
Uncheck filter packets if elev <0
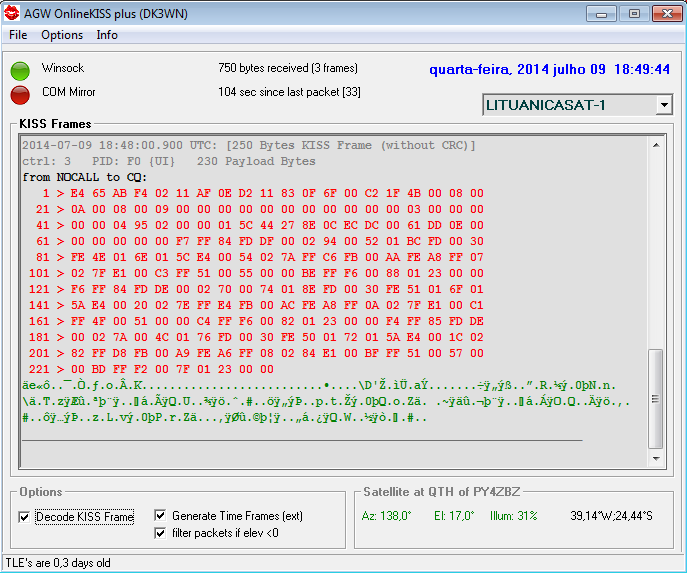[161, 533]
